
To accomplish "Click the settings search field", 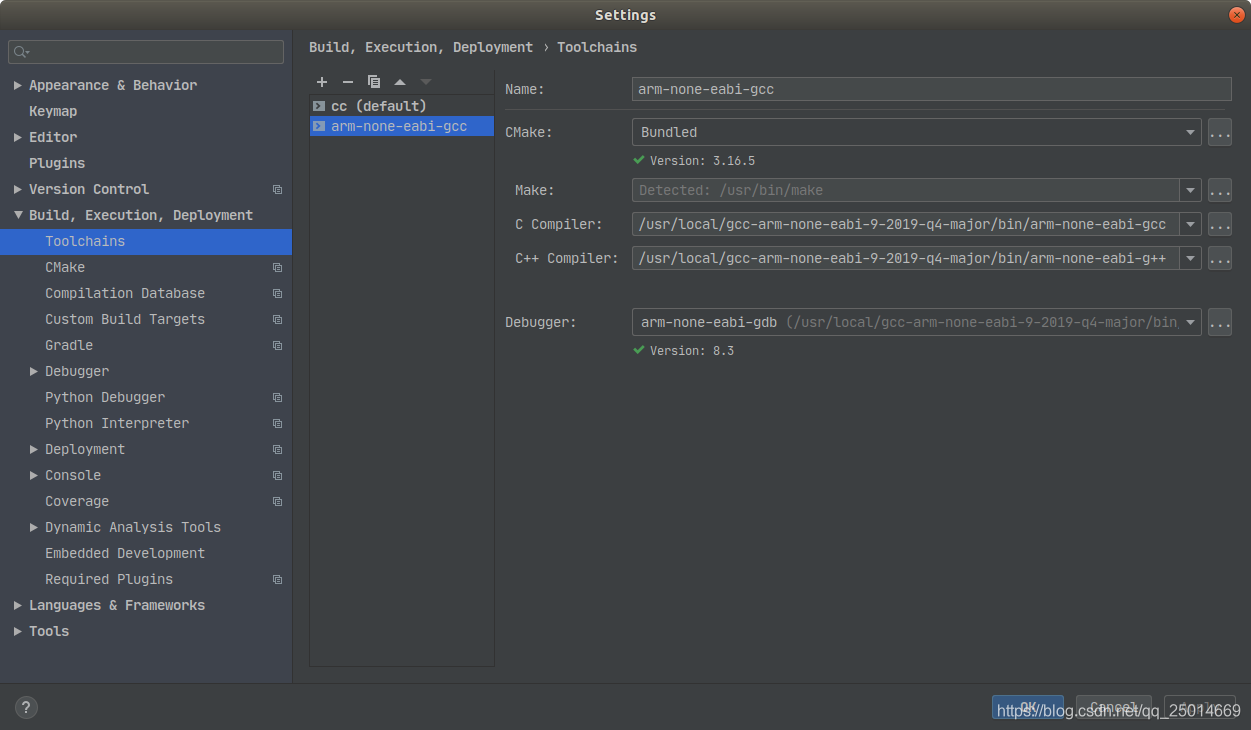I will tap(145, 51).
